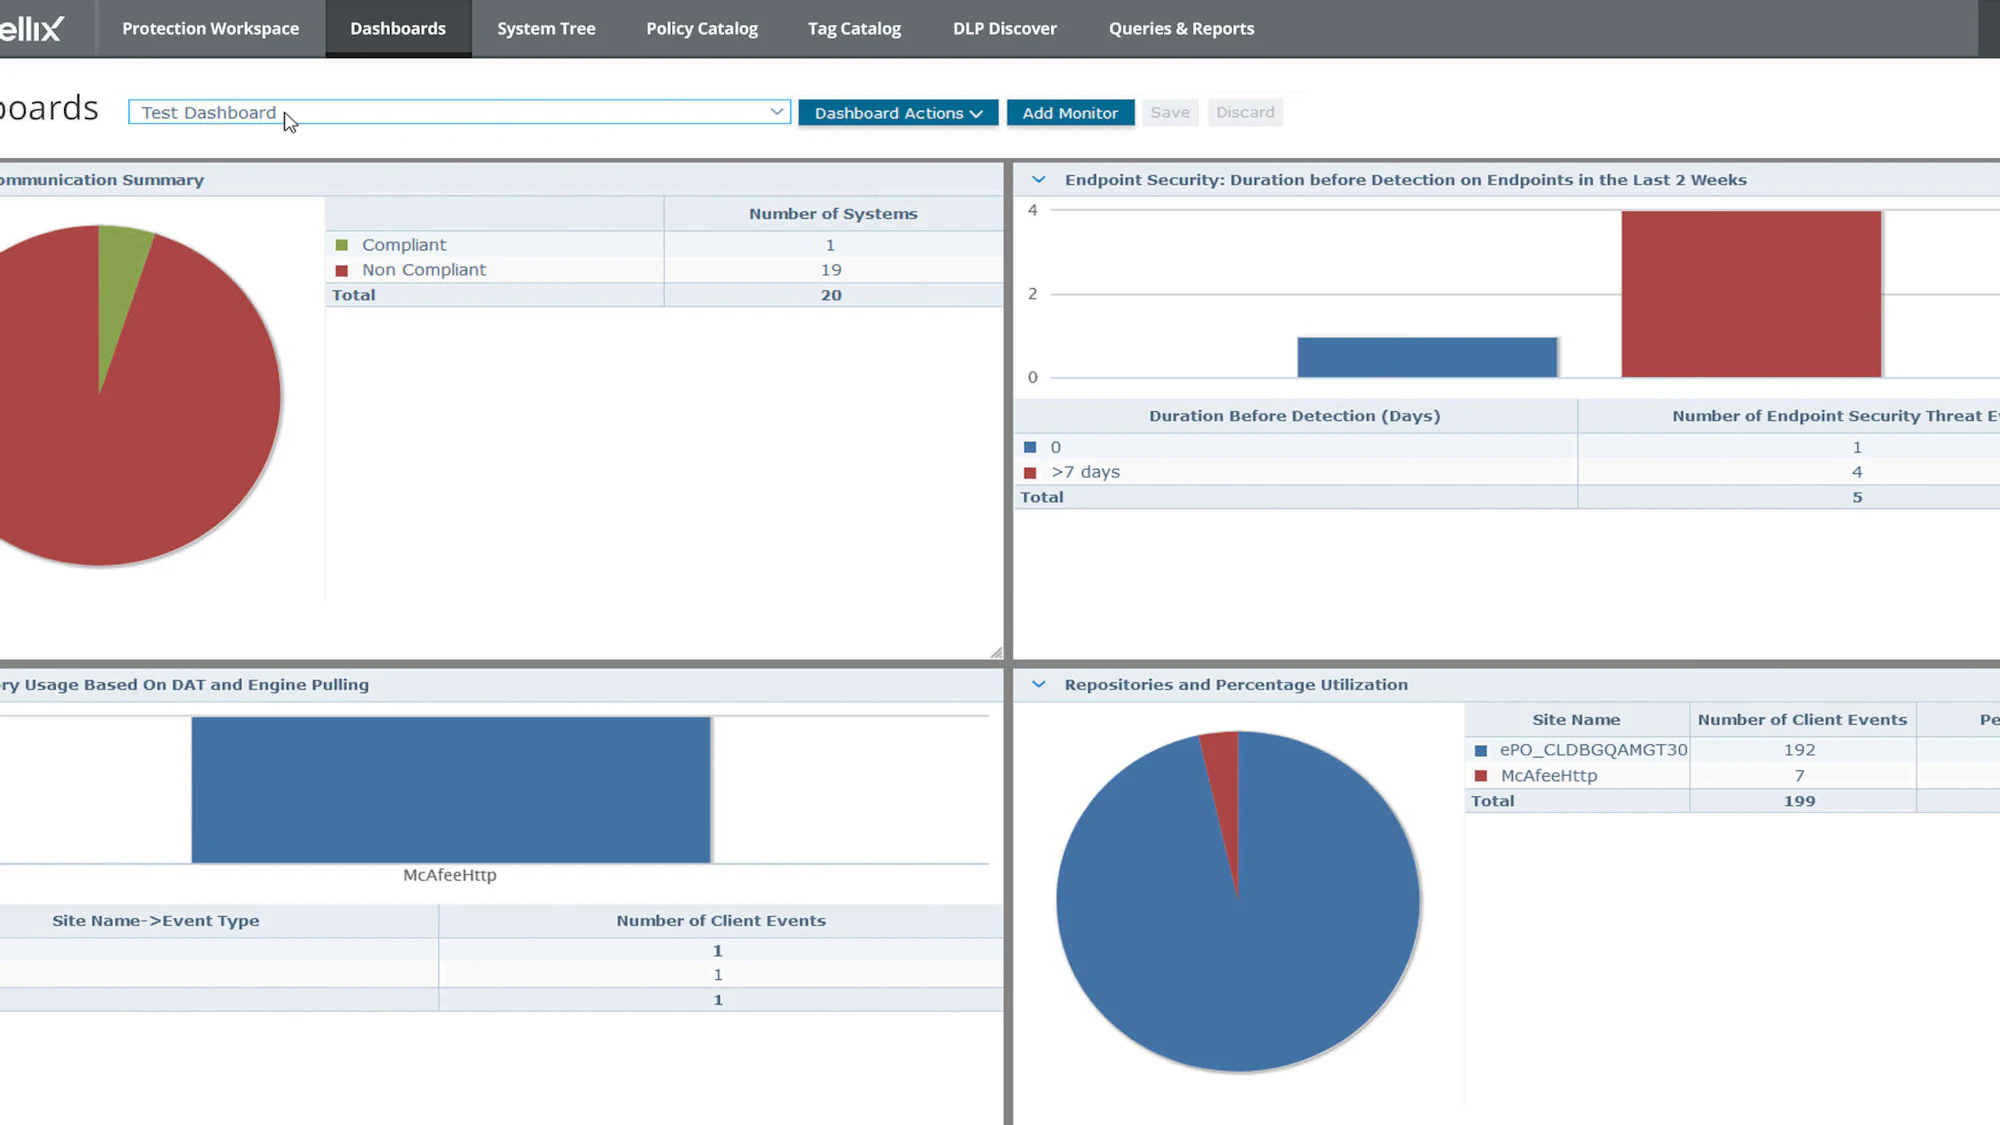Click the Add Monitor button
Image resolution: width=2000 pixels, height=1125 pixels.
[1070, 112]
